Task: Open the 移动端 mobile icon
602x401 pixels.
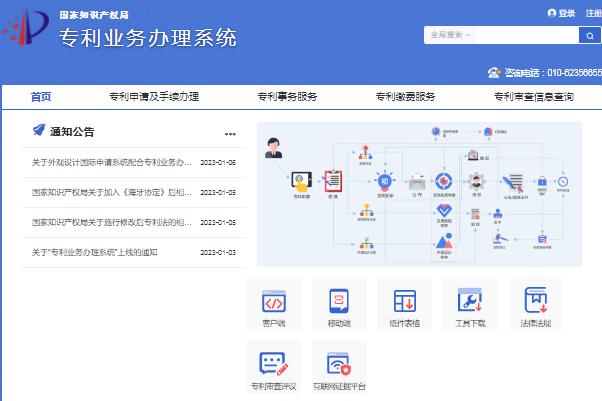Action: click(x=339, y=301)
